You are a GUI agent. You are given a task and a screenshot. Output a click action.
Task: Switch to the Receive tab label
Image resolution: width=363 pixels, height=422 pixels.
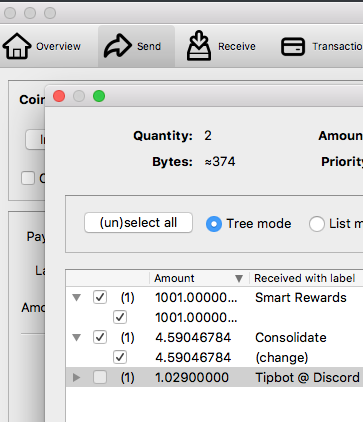[237, 46]
